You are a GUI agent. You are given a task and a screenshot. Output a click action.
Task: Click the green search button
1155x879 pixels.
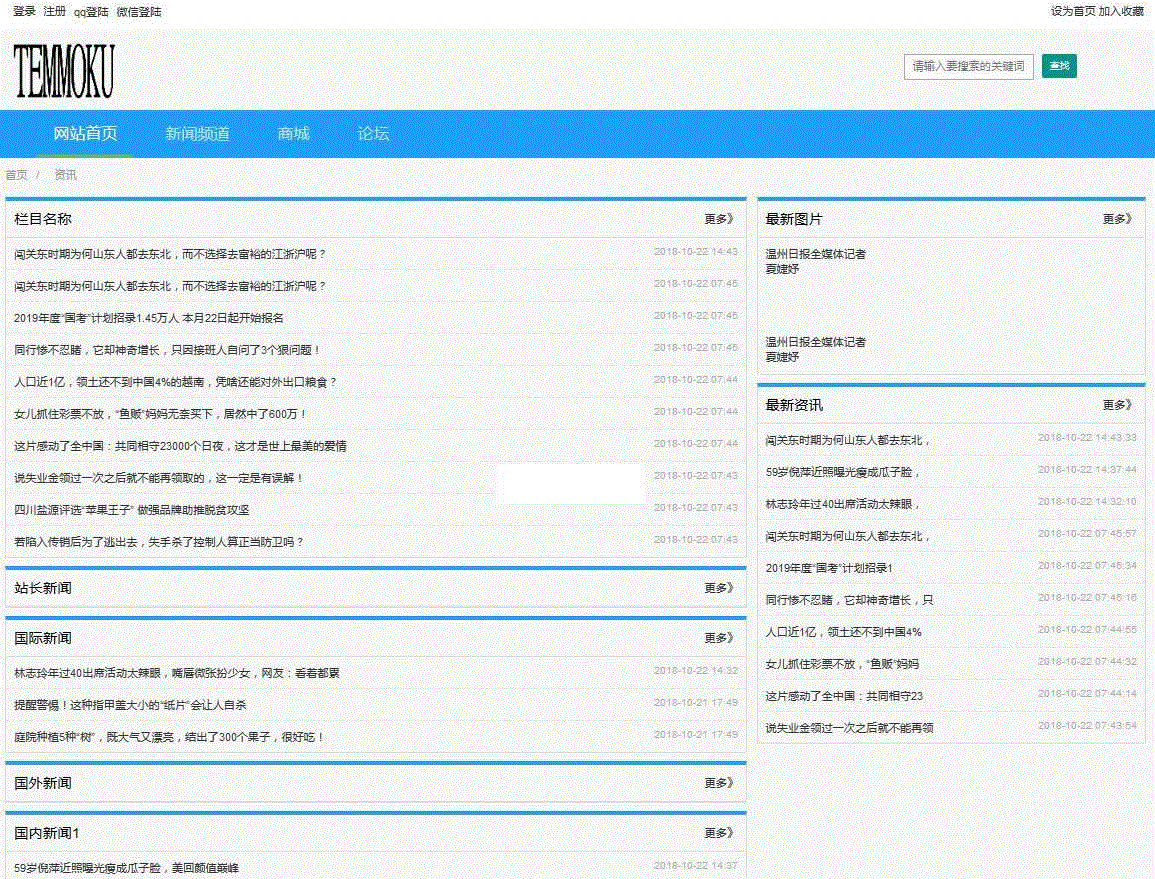coord(1059,66)
